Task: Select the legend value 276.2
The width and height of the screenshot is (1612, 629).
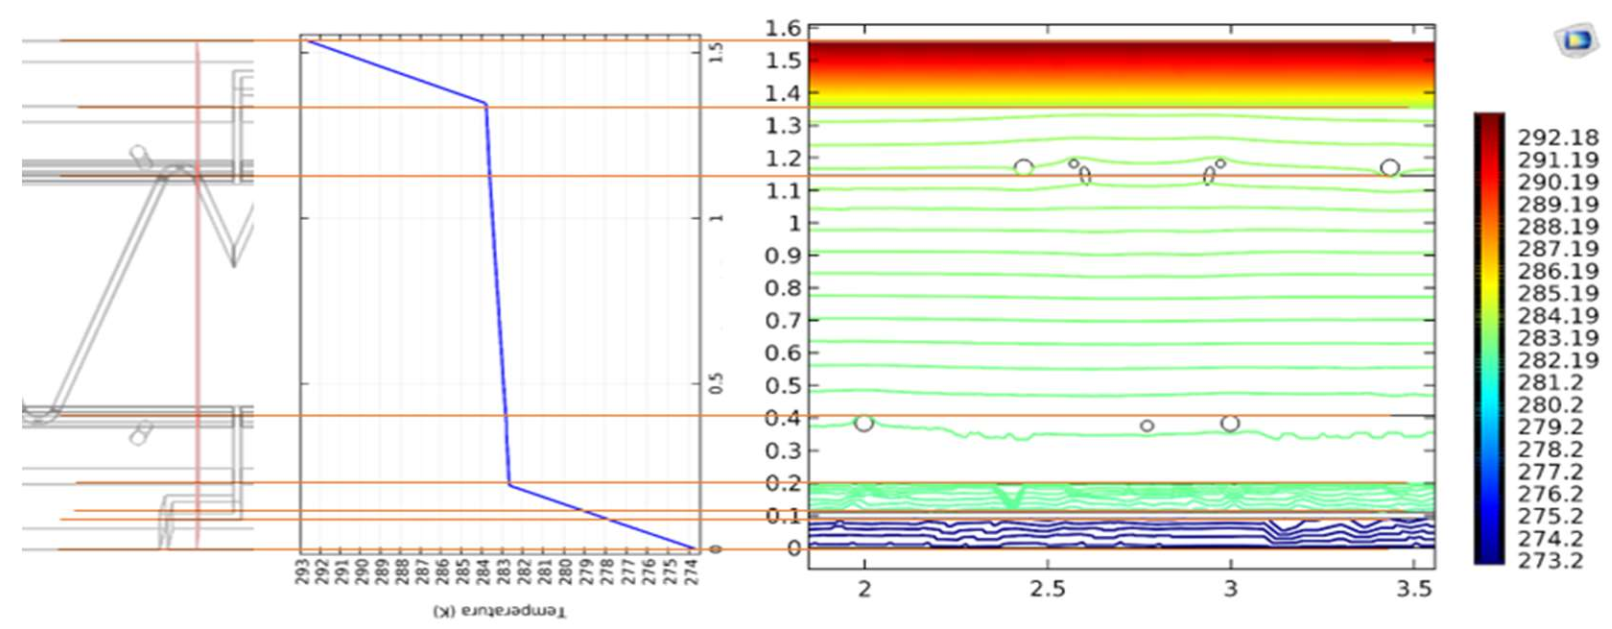Action: [x=1551, y=493]
